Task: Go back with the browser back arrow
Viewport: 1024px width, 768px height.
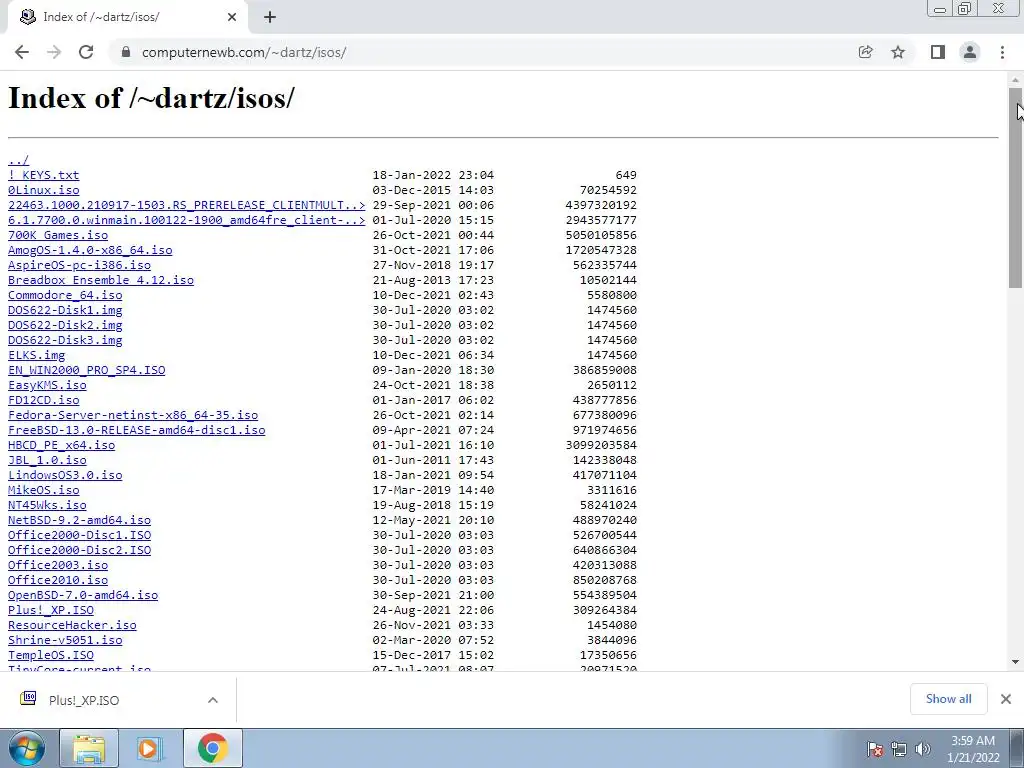Action: [x=22, y=52]
